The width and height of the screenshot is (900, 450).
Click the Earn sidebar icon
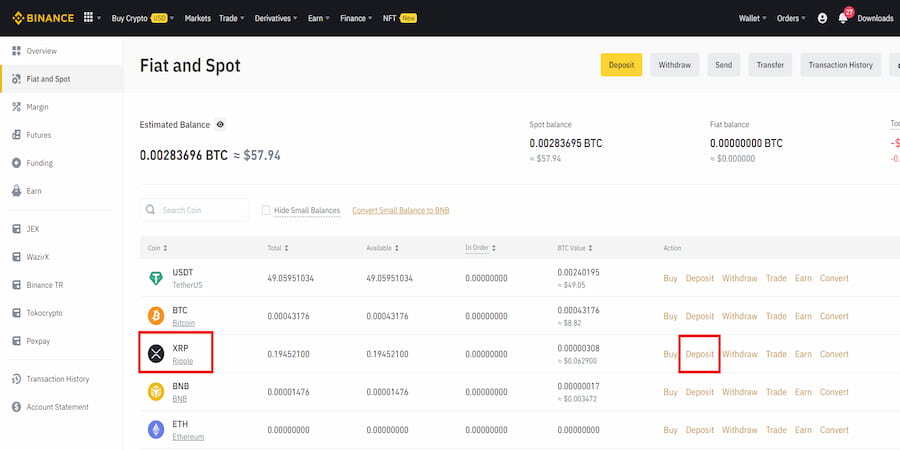coord(17,191)
